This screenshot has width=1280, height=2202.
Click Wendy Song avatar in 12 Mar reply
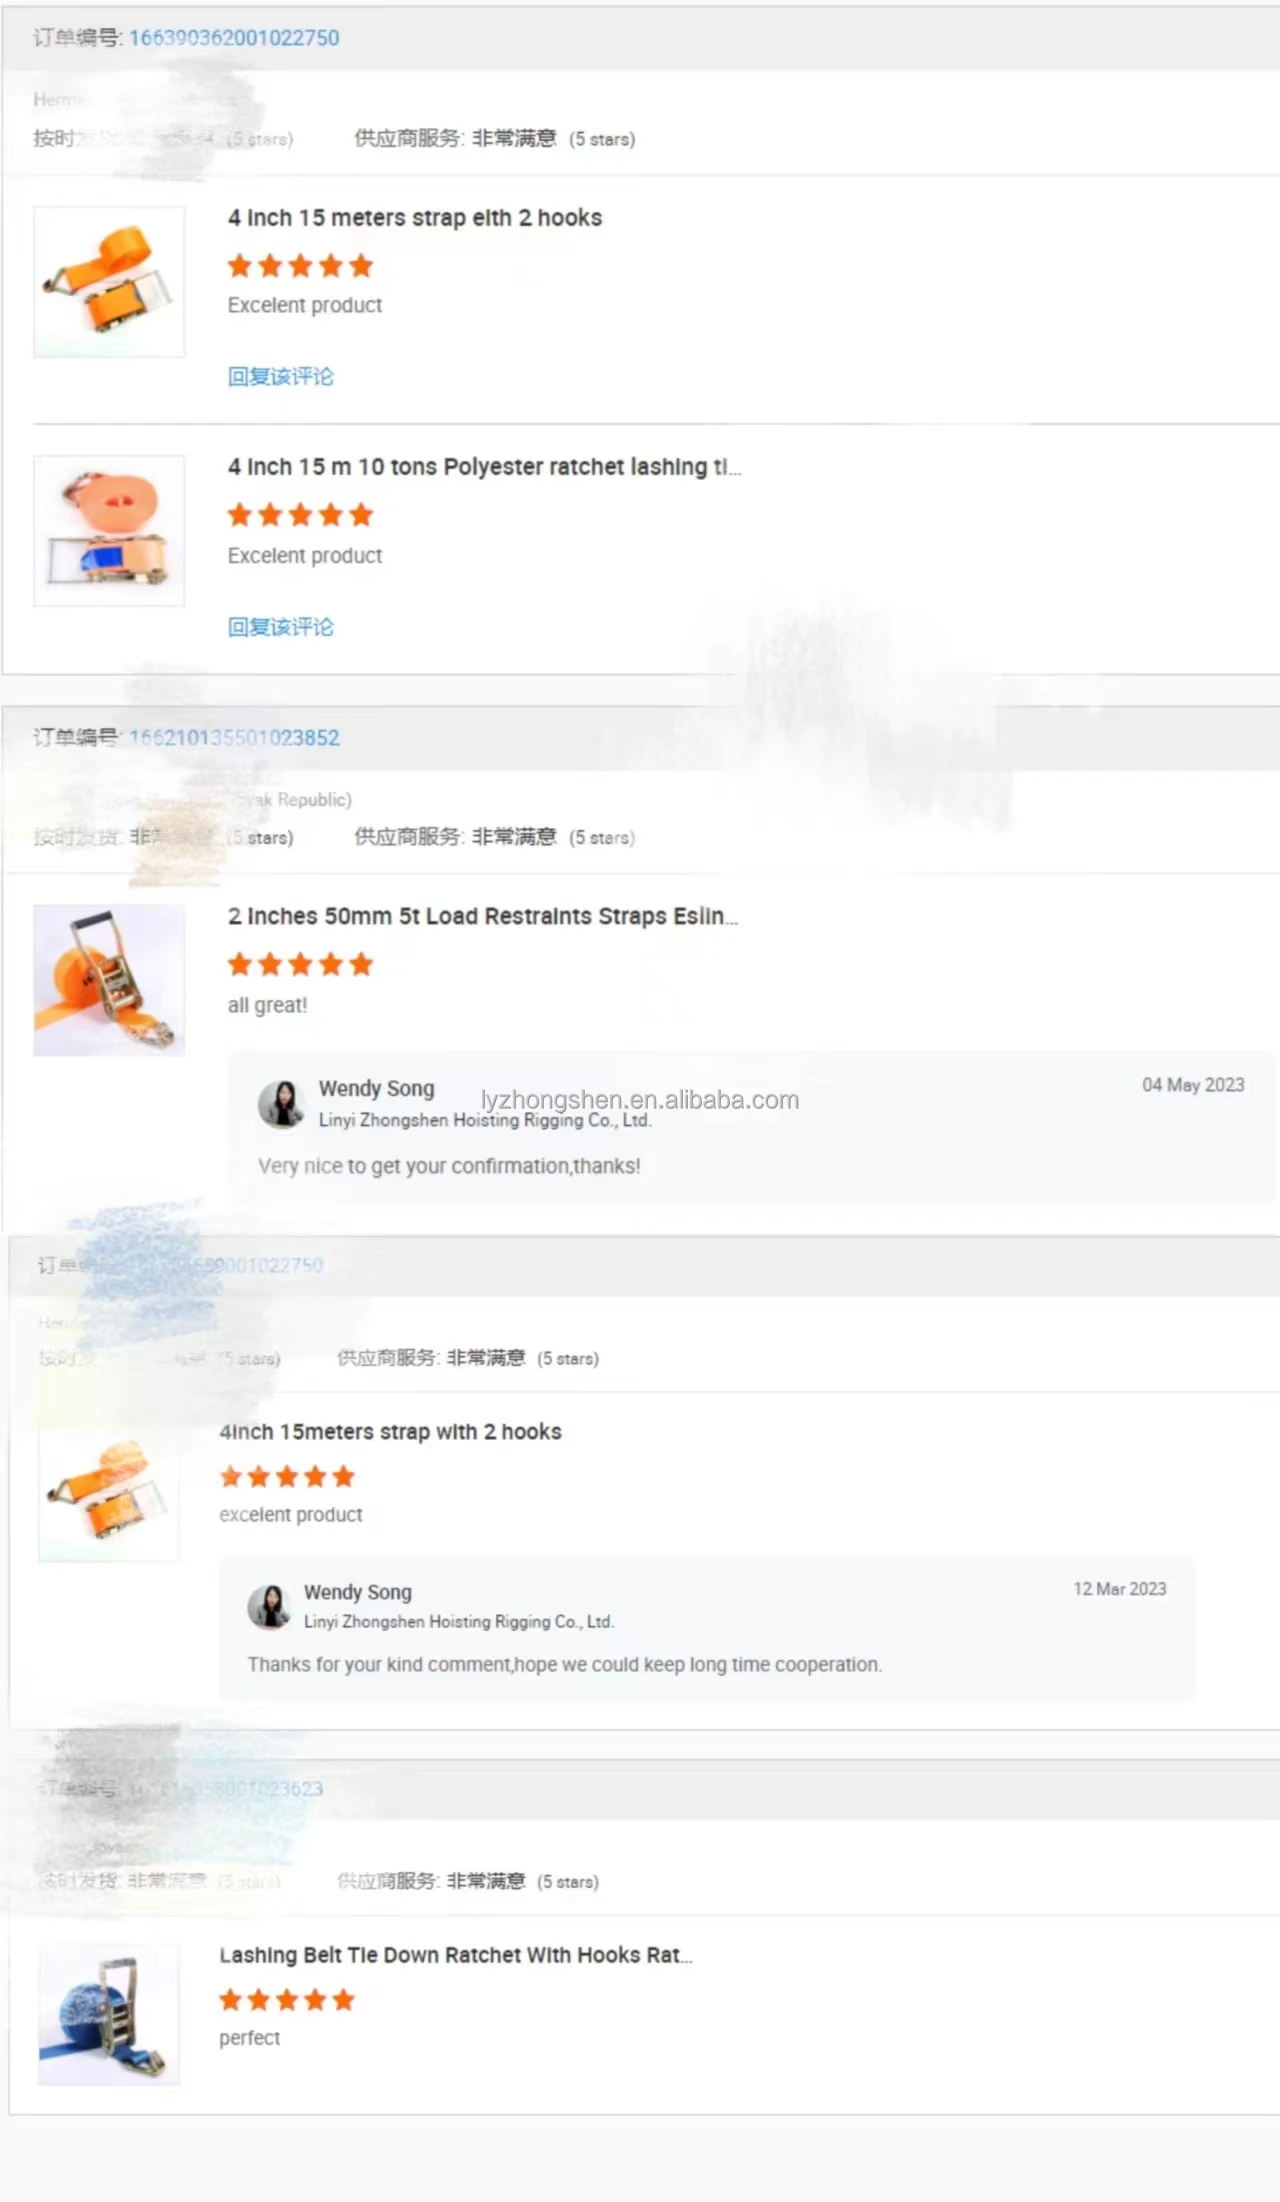click(269, 1607)
